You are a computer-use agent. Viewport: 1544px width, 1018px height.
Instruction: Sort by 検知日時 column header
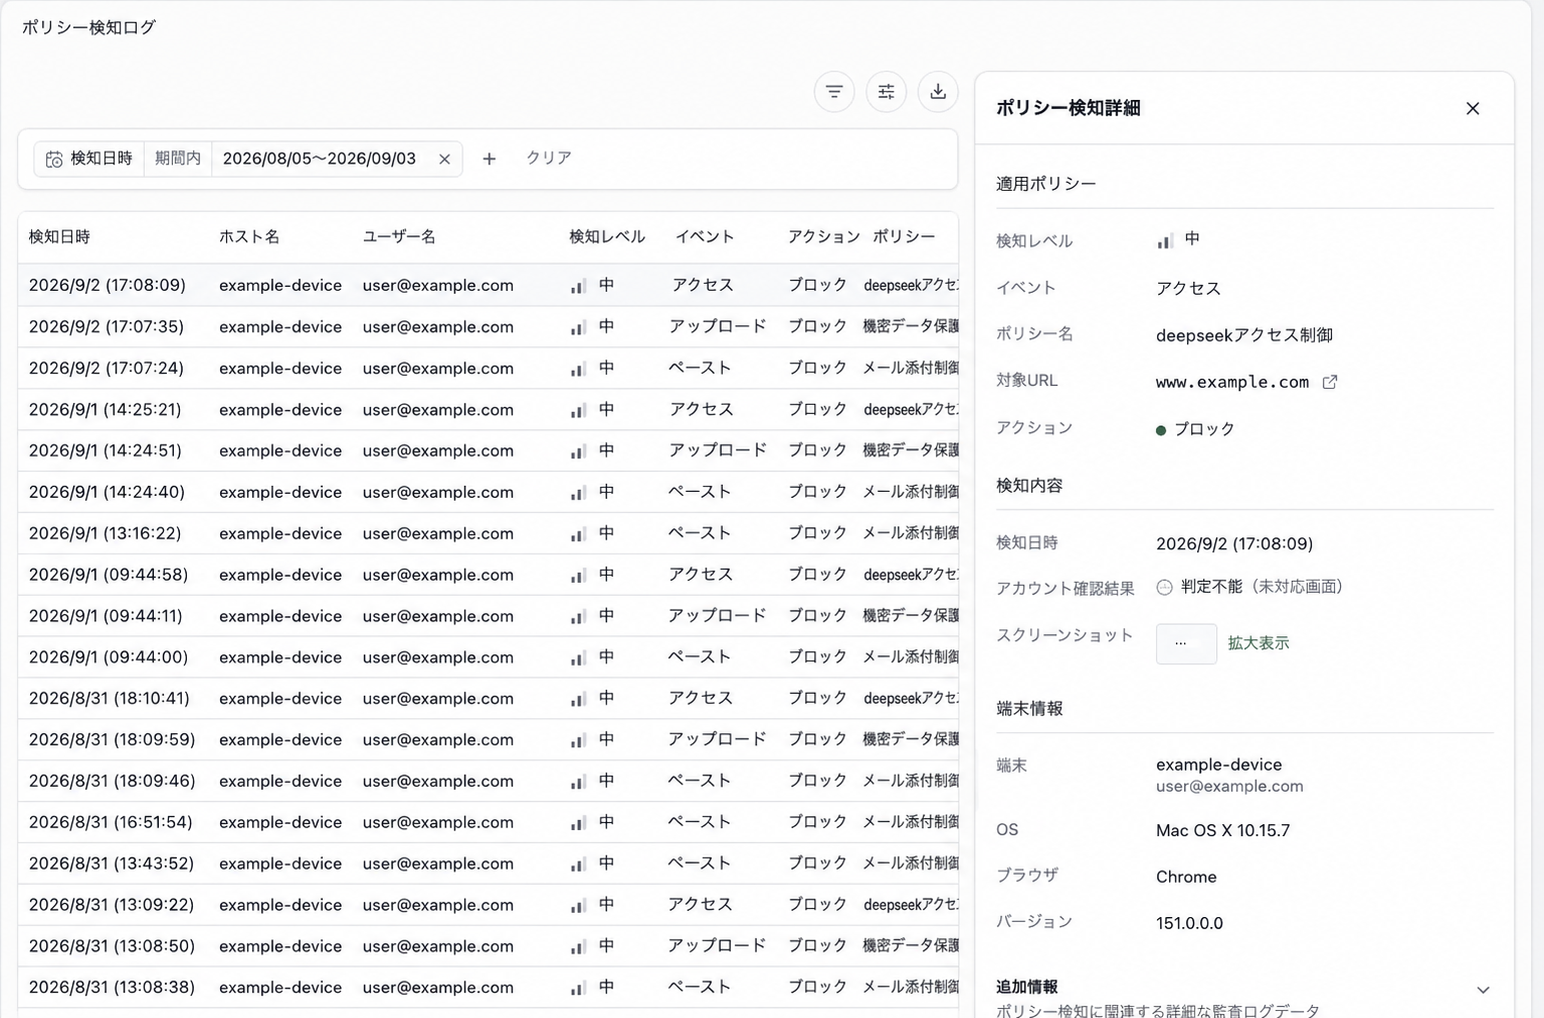point(59,237)
